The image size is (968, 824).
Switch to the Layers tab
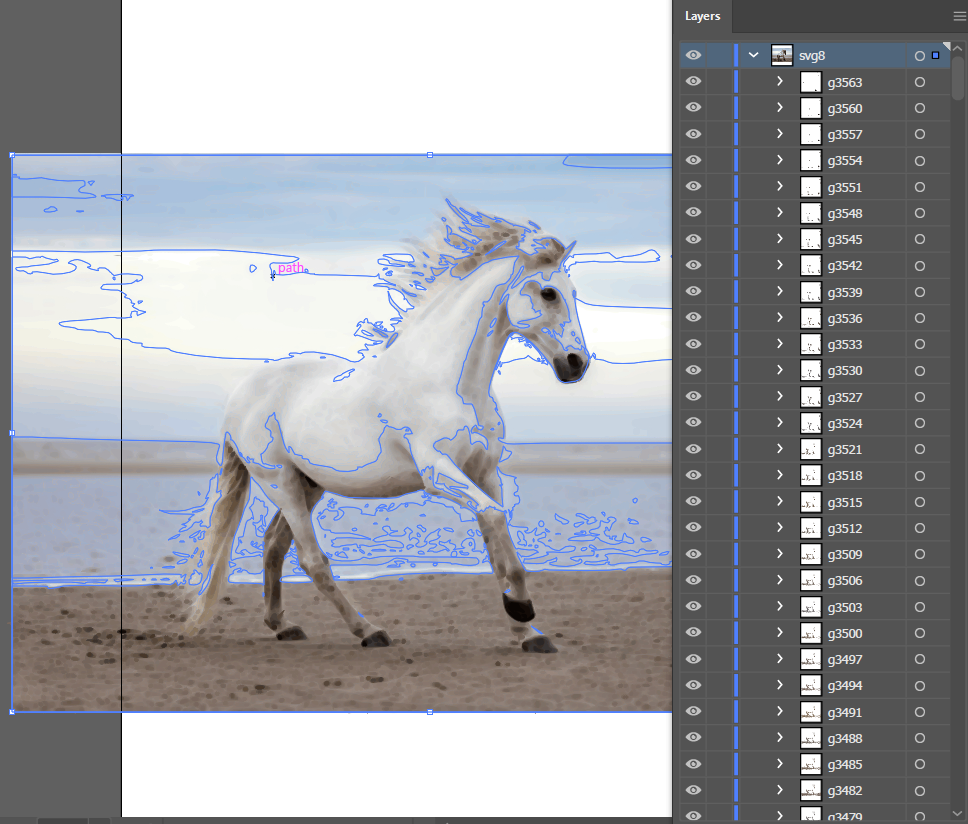click(x=703, y=16)
